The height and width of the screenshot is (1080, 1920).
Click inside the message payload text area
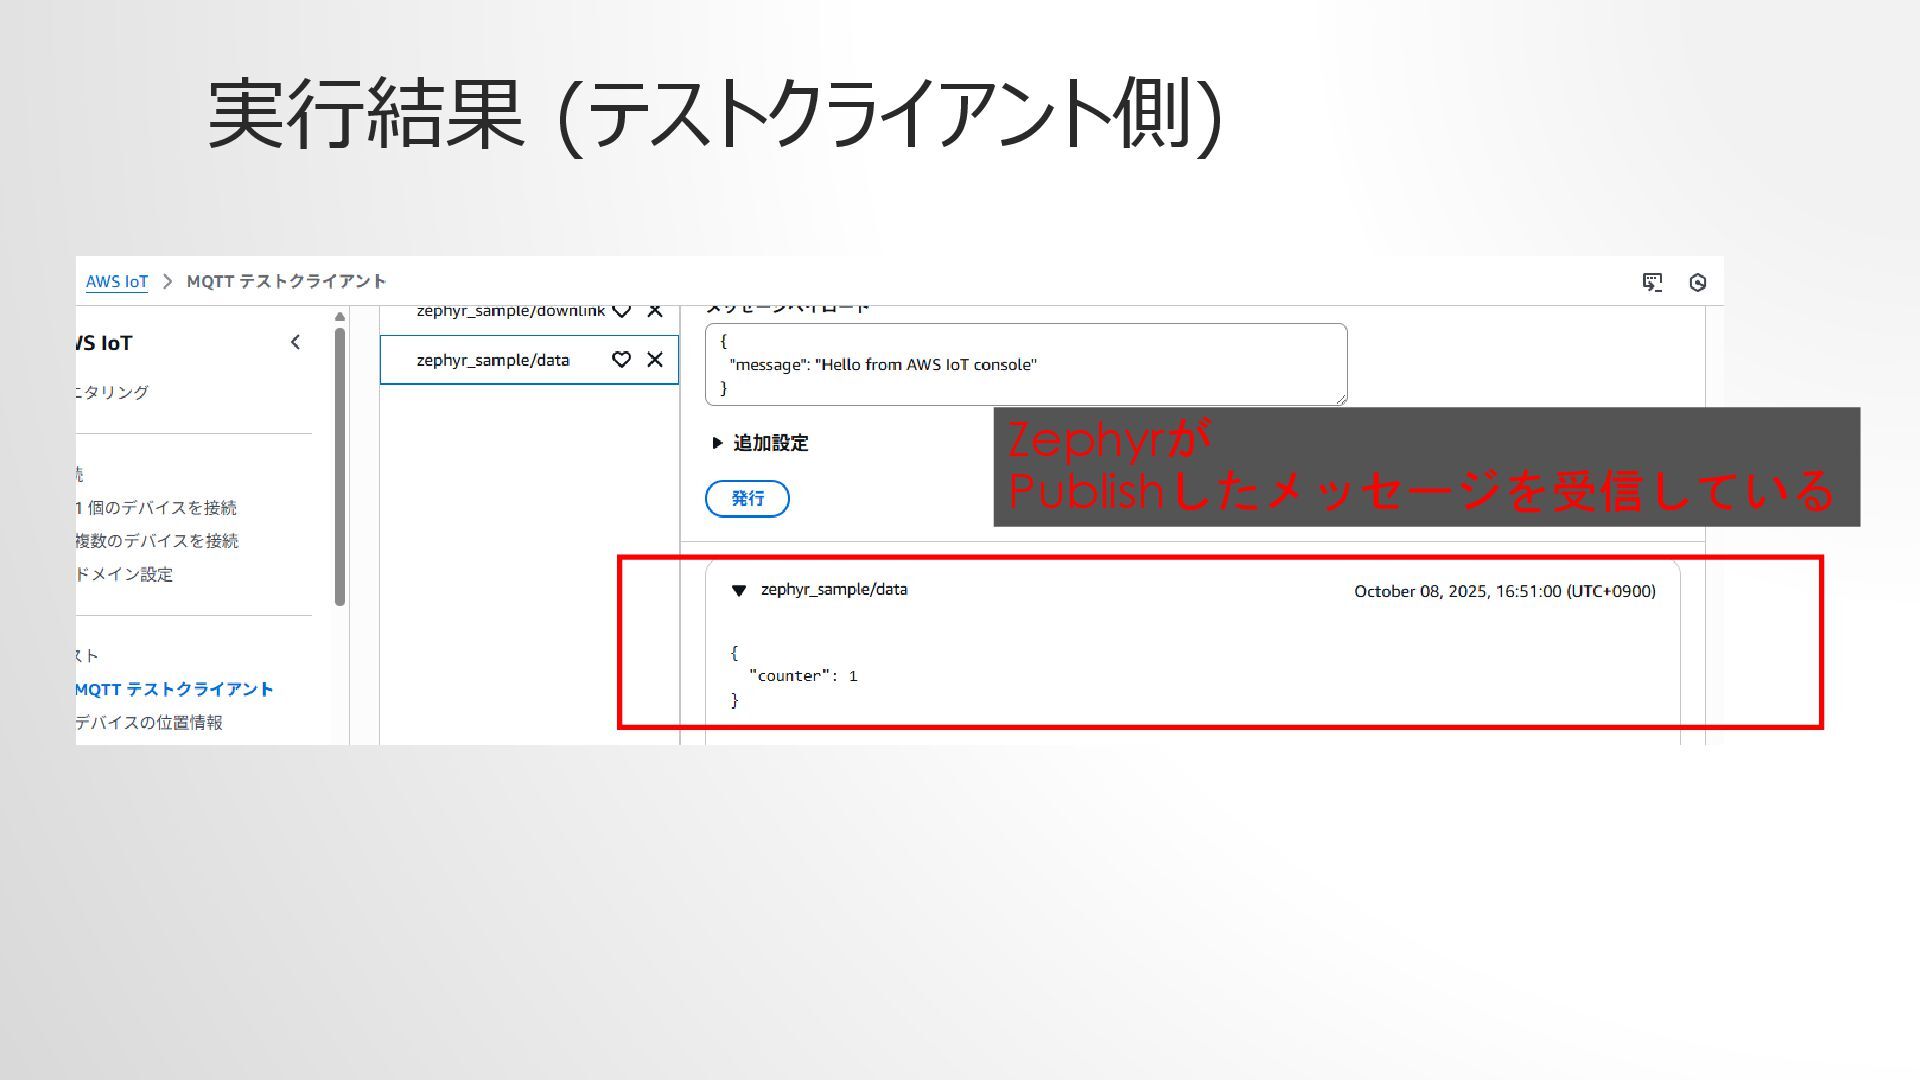pyautogui.click(x=1025, y=364)
